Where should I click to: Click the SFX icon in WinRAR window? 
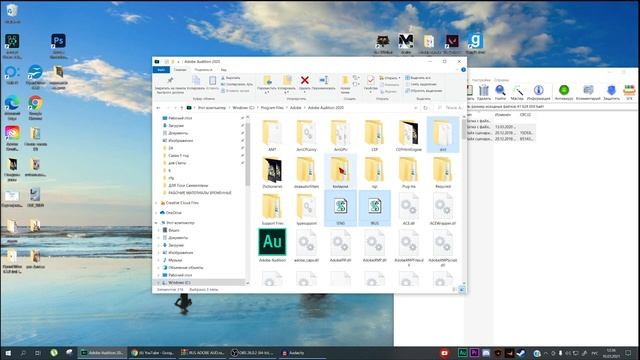[629, 90]
